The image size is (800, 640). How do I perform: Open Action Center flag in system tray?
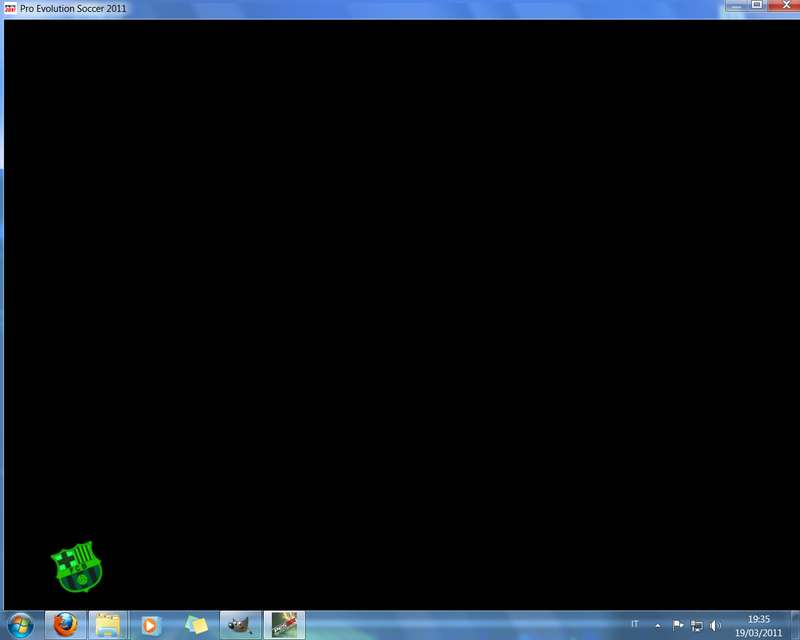(678, 625)
